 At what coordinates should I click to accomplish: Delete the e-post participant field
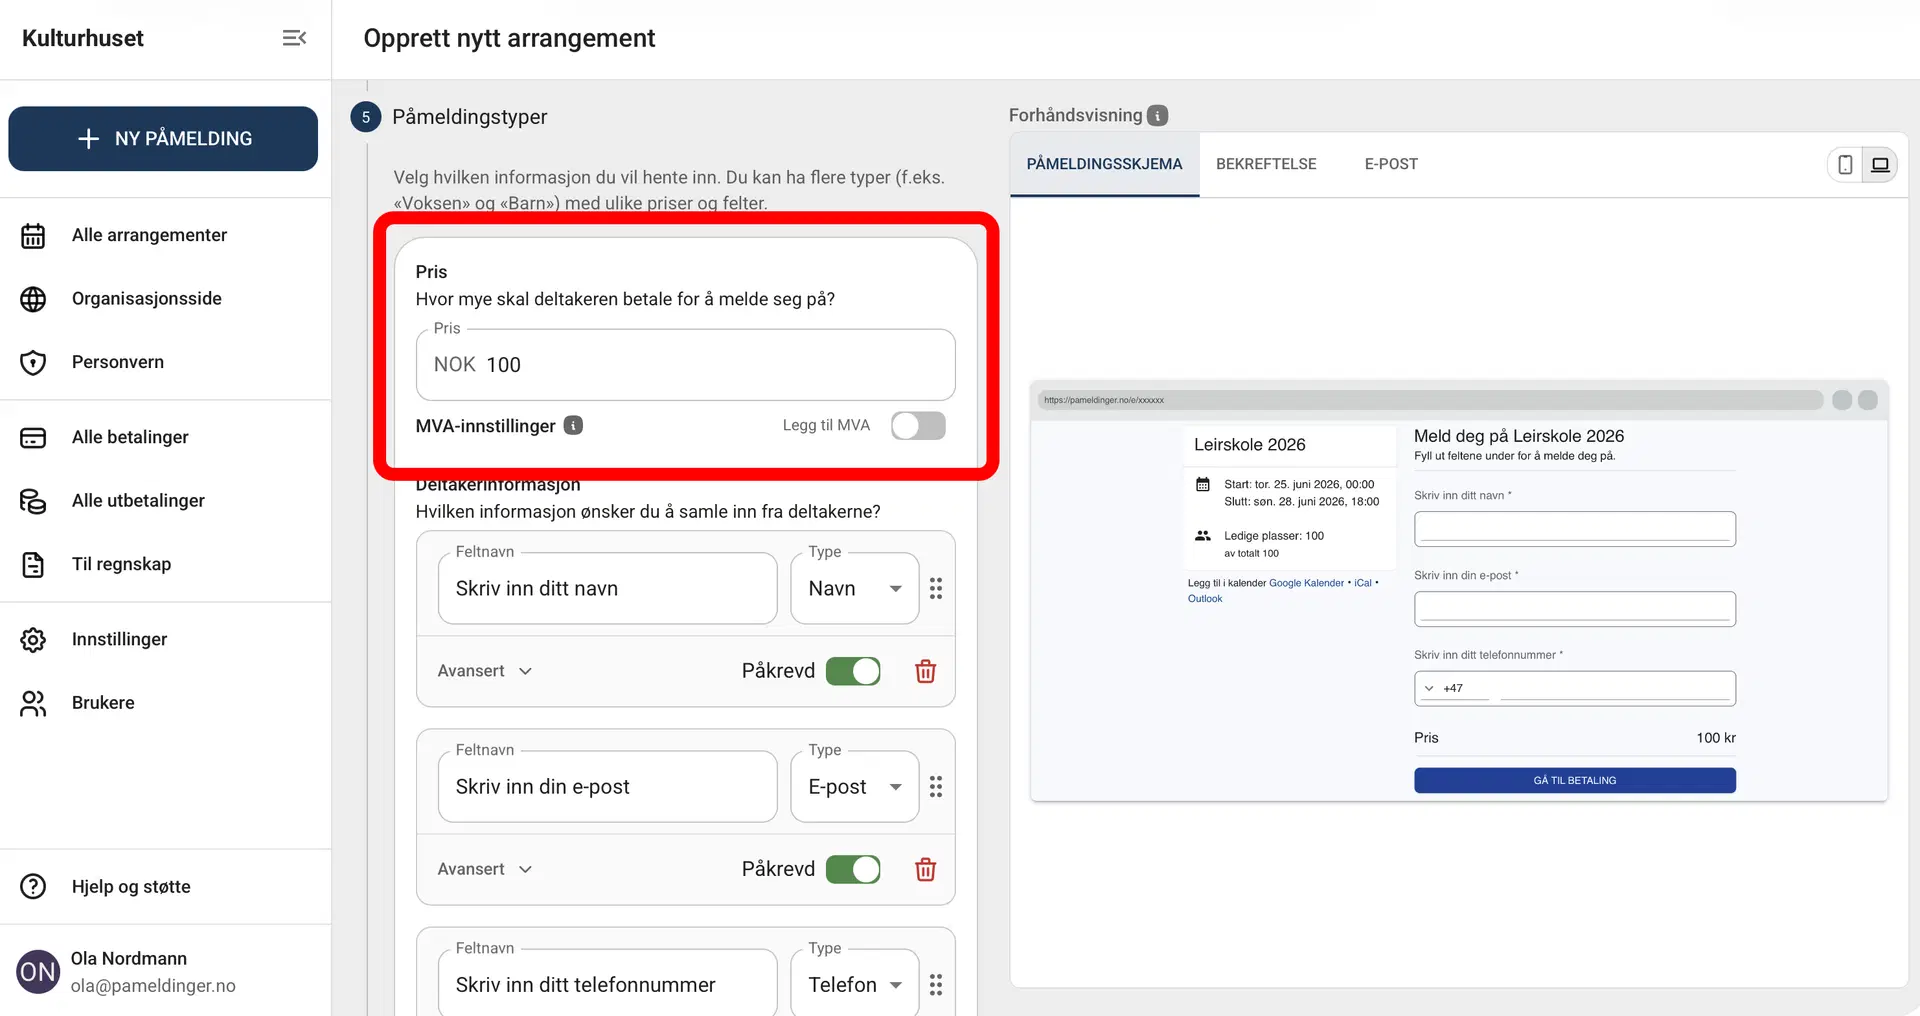coord(925,869)
